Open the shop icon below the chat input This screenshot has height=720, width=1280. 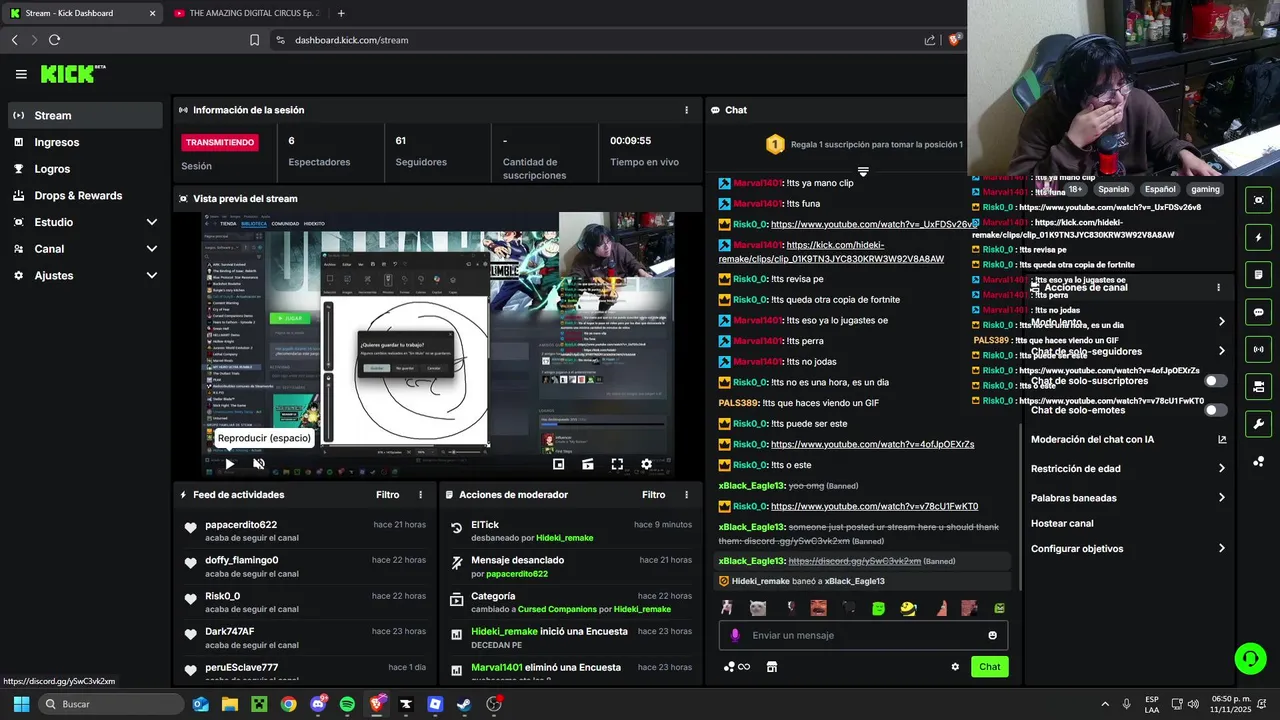tap(772, 667)
